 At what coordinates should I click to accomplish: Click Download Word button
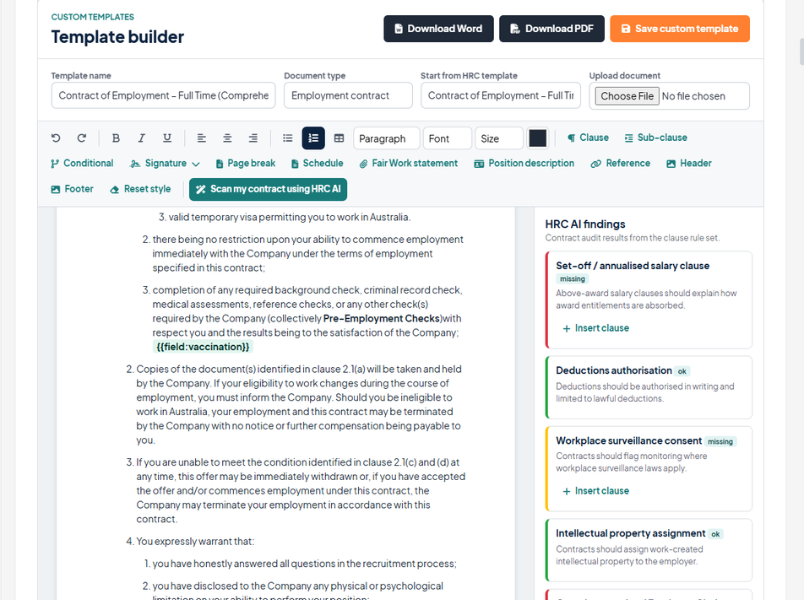tap(438, 29)
